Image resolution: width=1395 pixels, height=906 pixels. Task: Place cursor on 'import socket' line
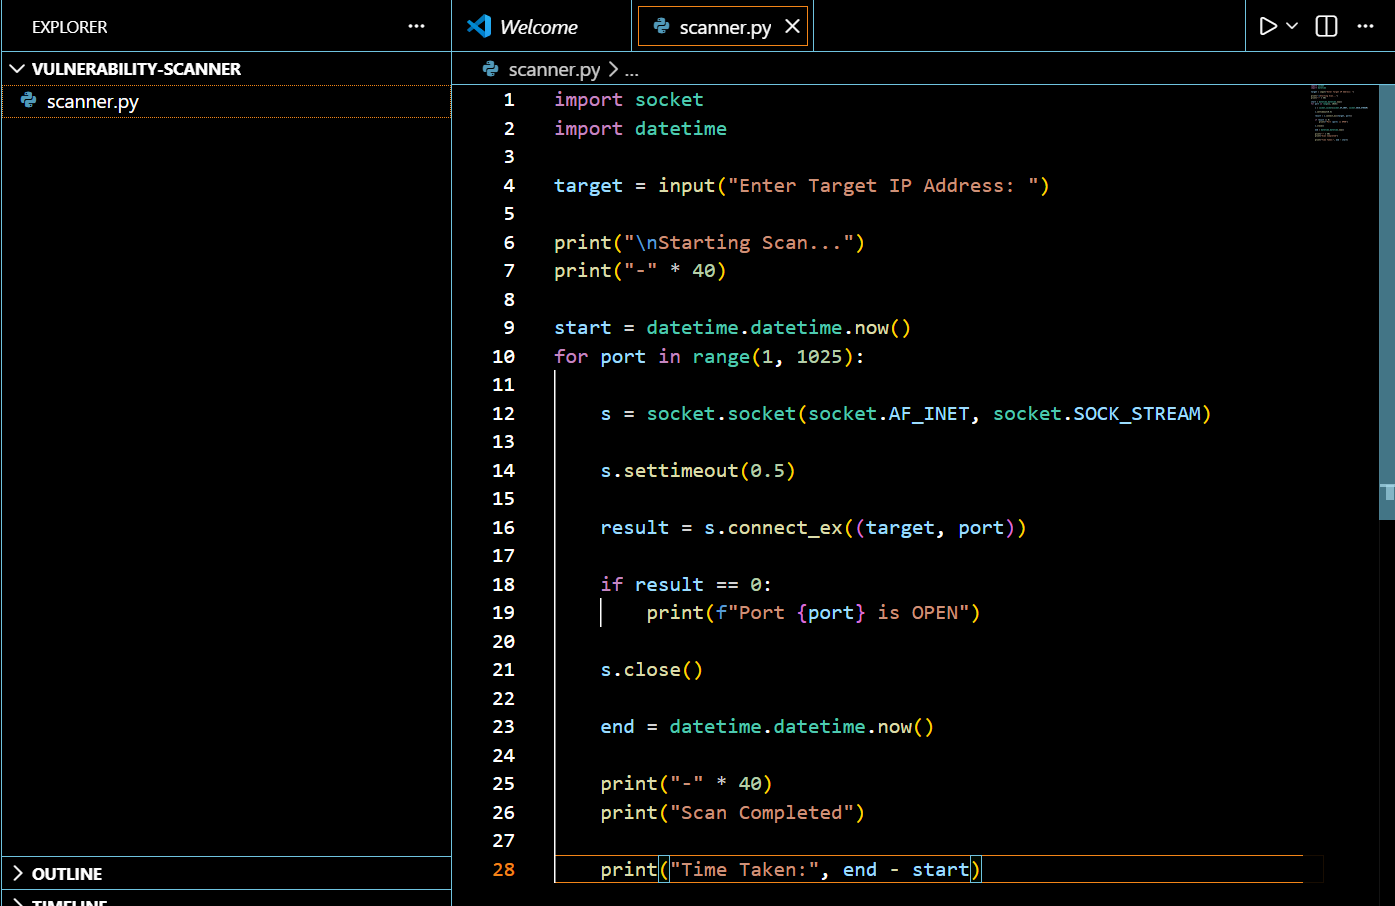pos(628,100)
